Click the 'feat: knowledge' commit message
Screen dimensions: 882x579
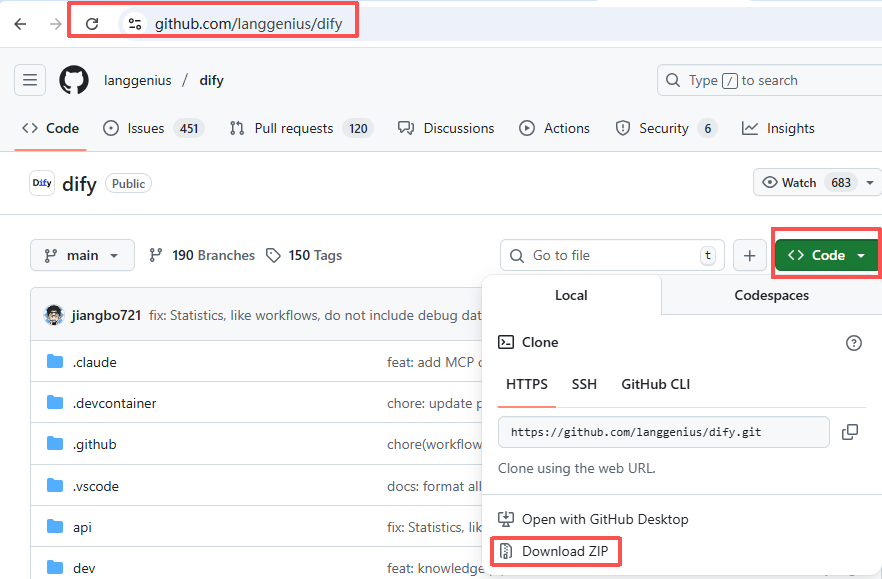pyautogui.click(x=434, y=568)
